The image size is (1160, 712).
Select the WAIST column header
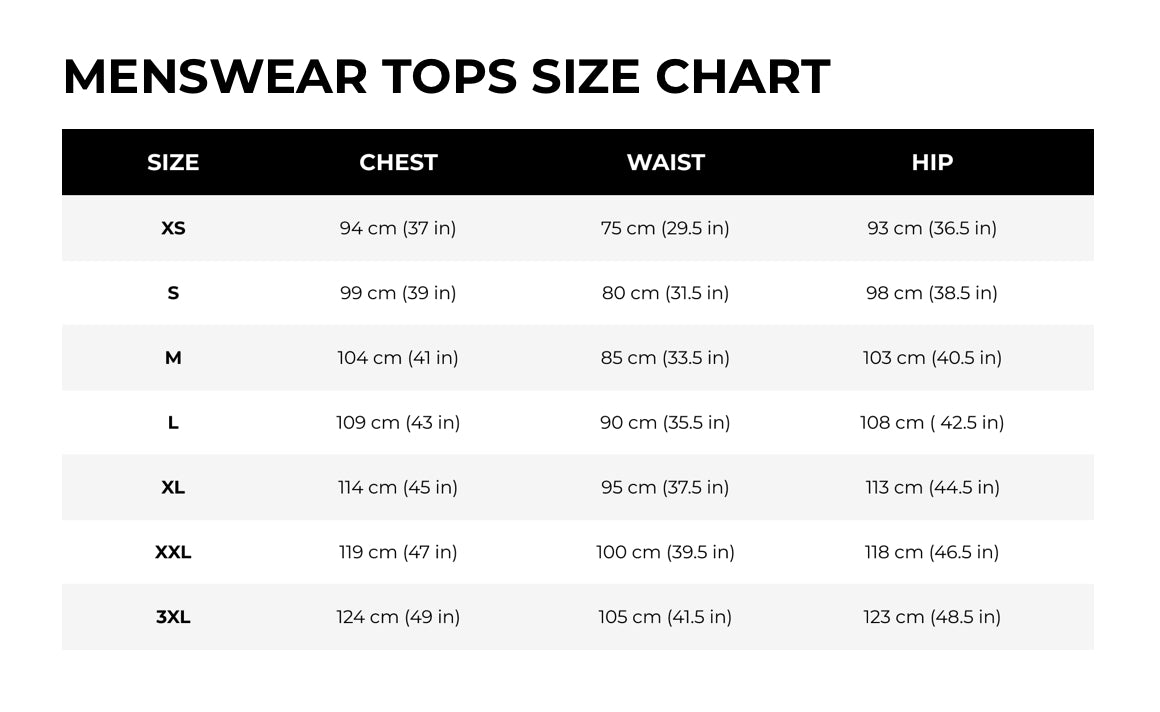coord(665,162)
